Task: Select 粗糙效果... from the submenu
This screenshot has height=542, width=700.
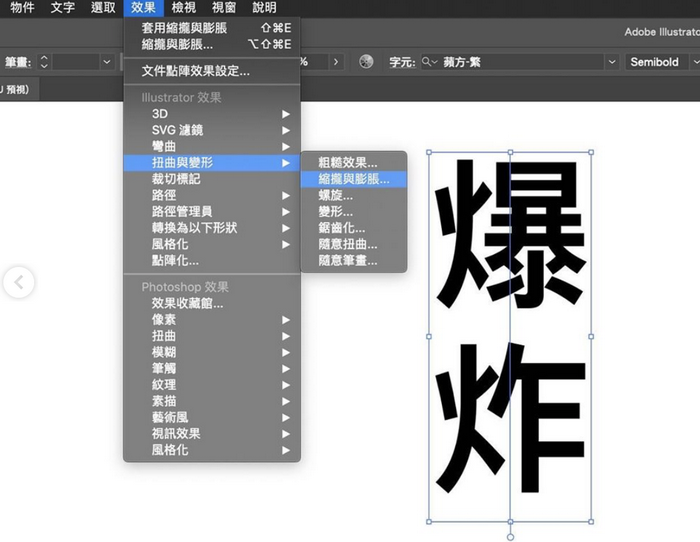Action: tap(348, 162)
